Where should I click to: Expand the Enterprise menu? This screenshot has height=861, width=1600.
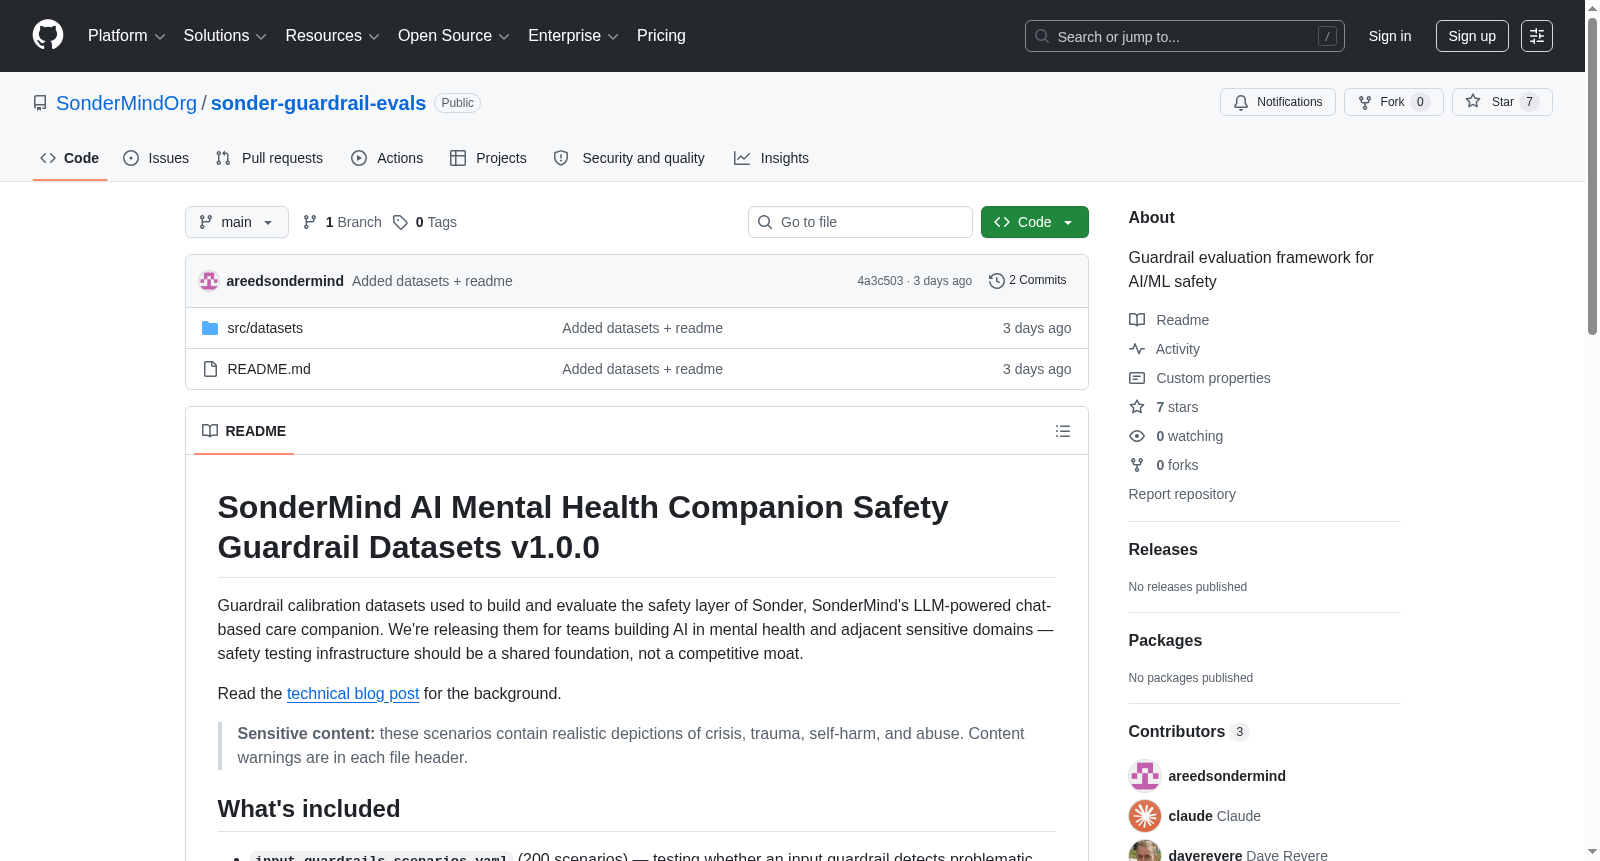tap(573, 36)
